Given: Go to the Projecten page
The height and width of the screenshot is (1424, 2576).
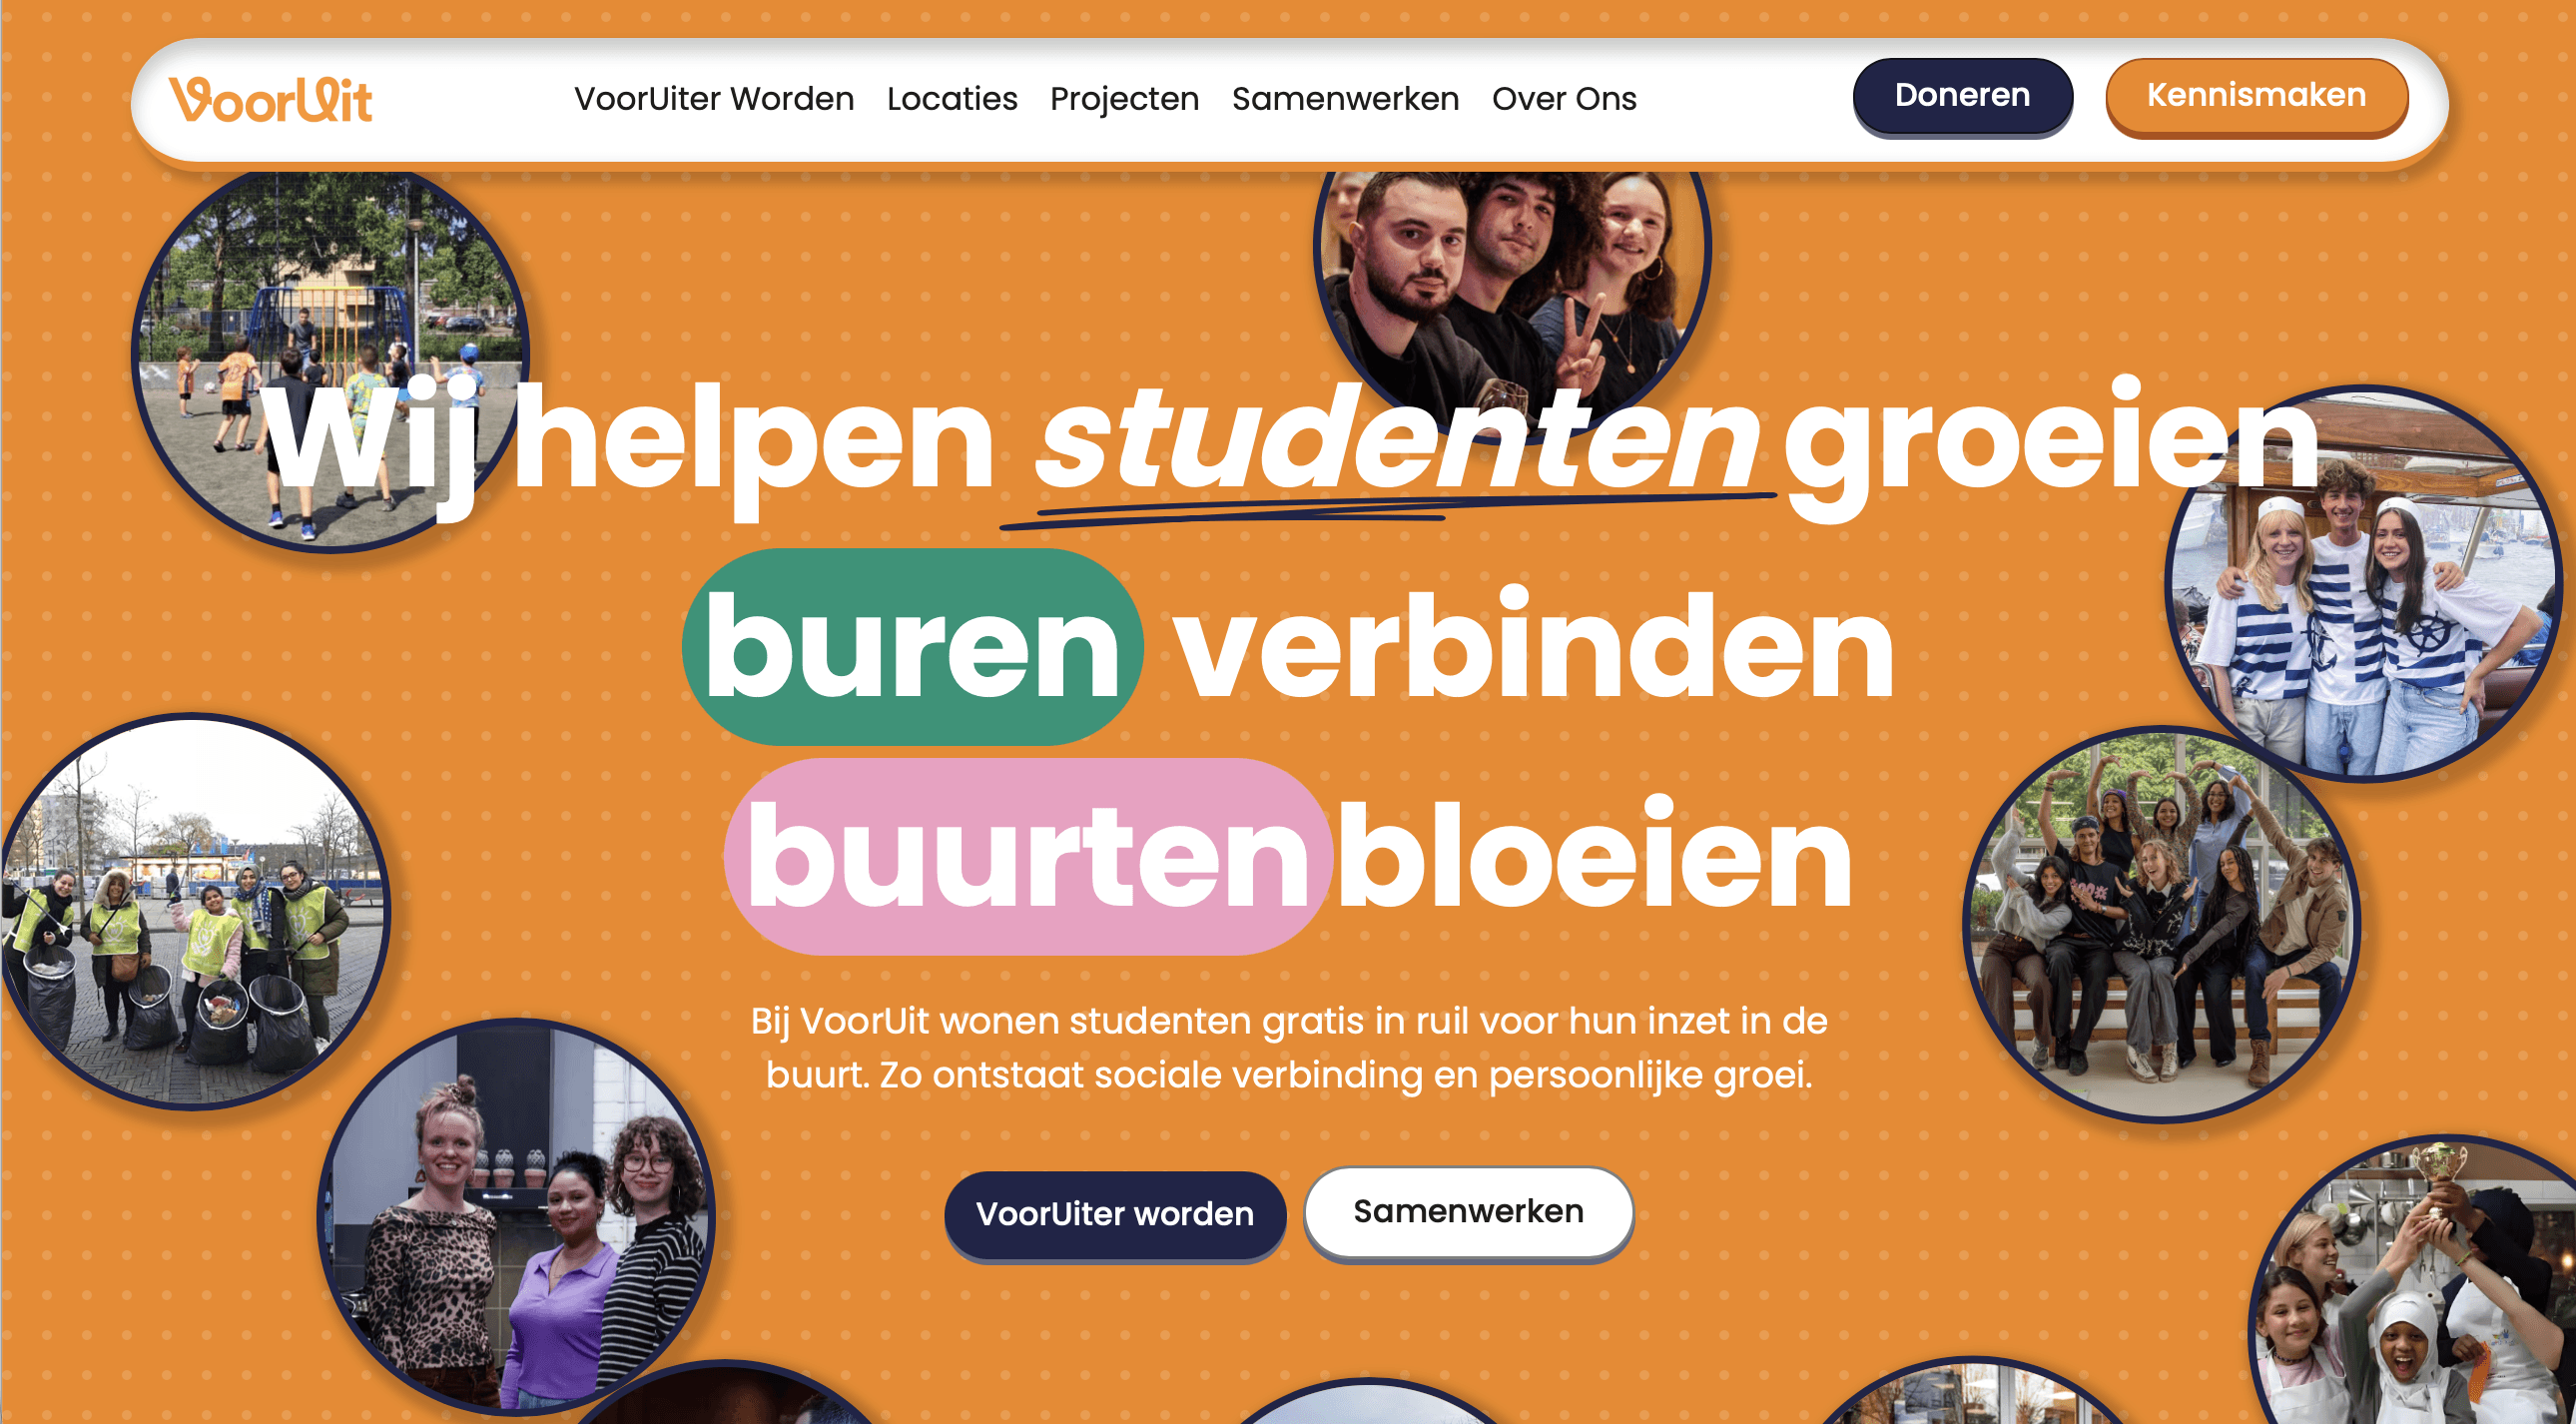Looking at the screenshot, I should click(x=1124, y=99).
